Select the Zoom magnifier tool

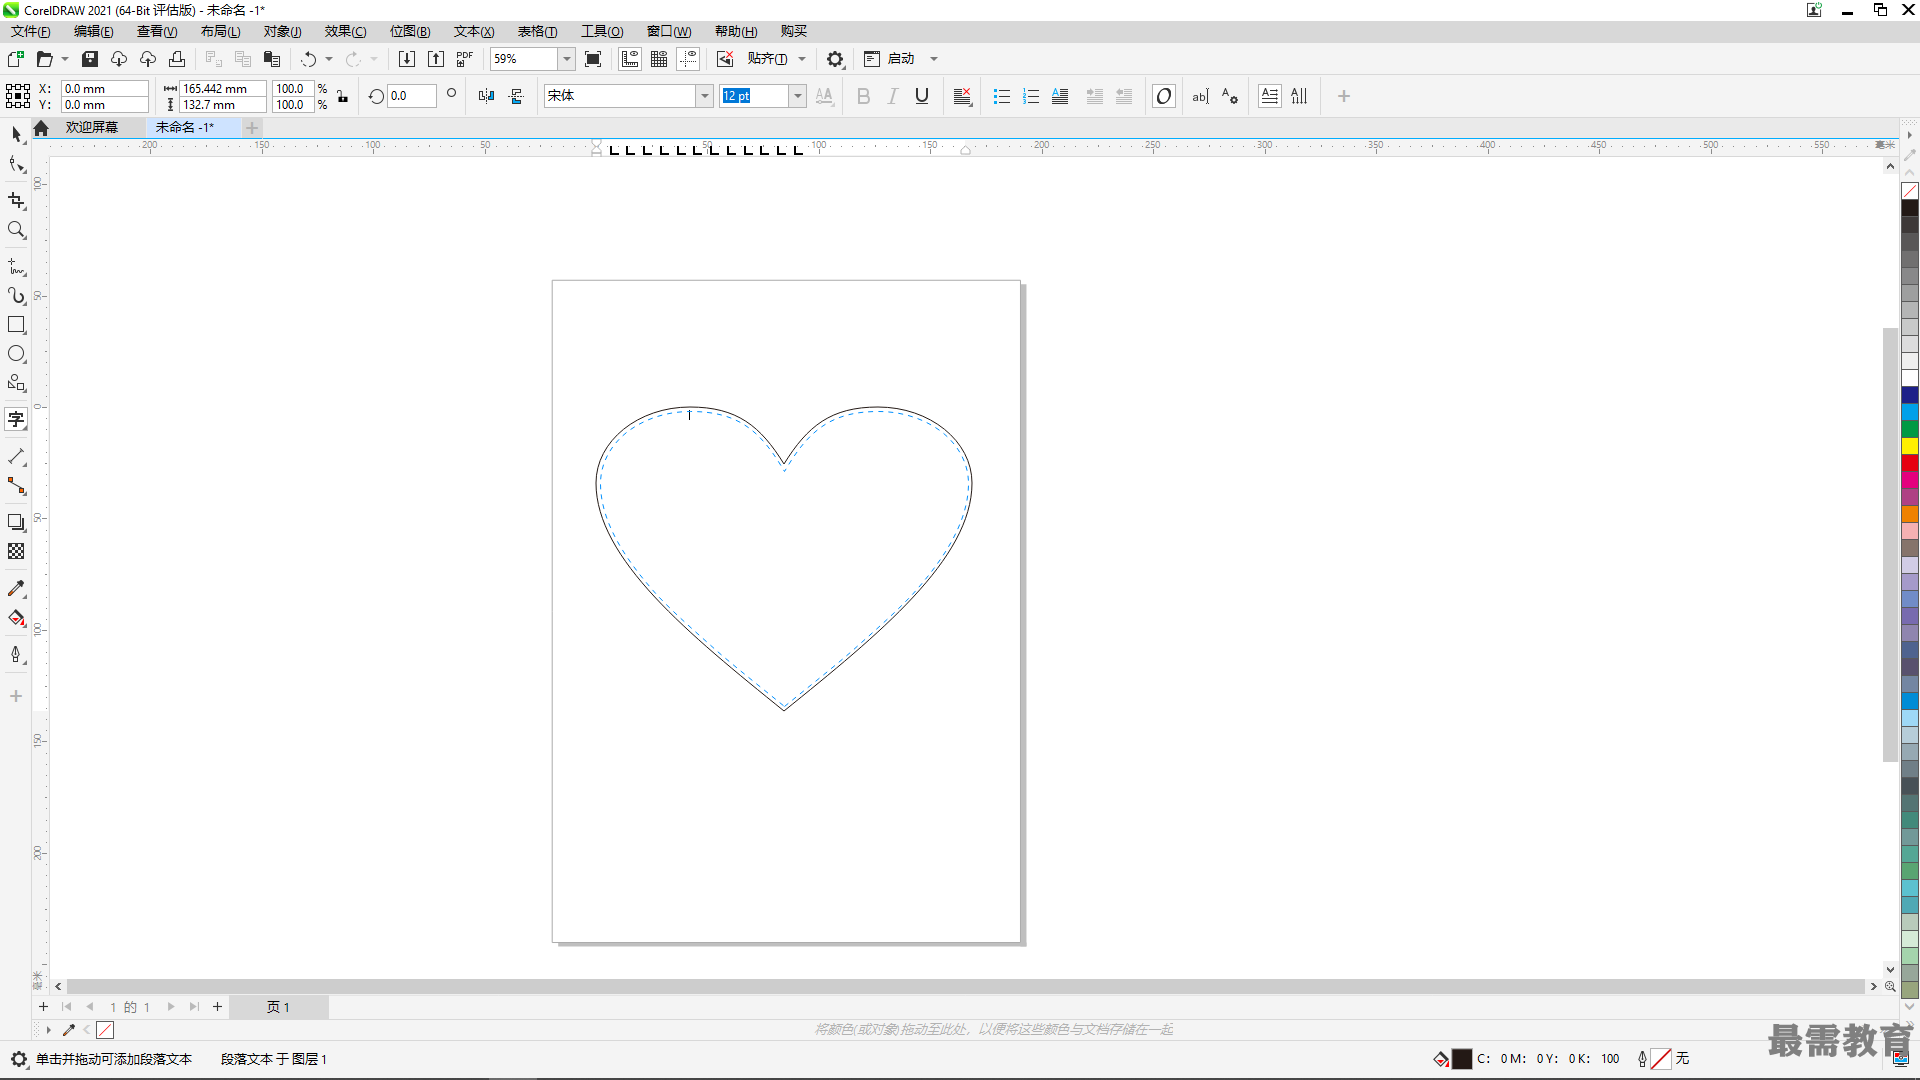[x=16, y=230]
